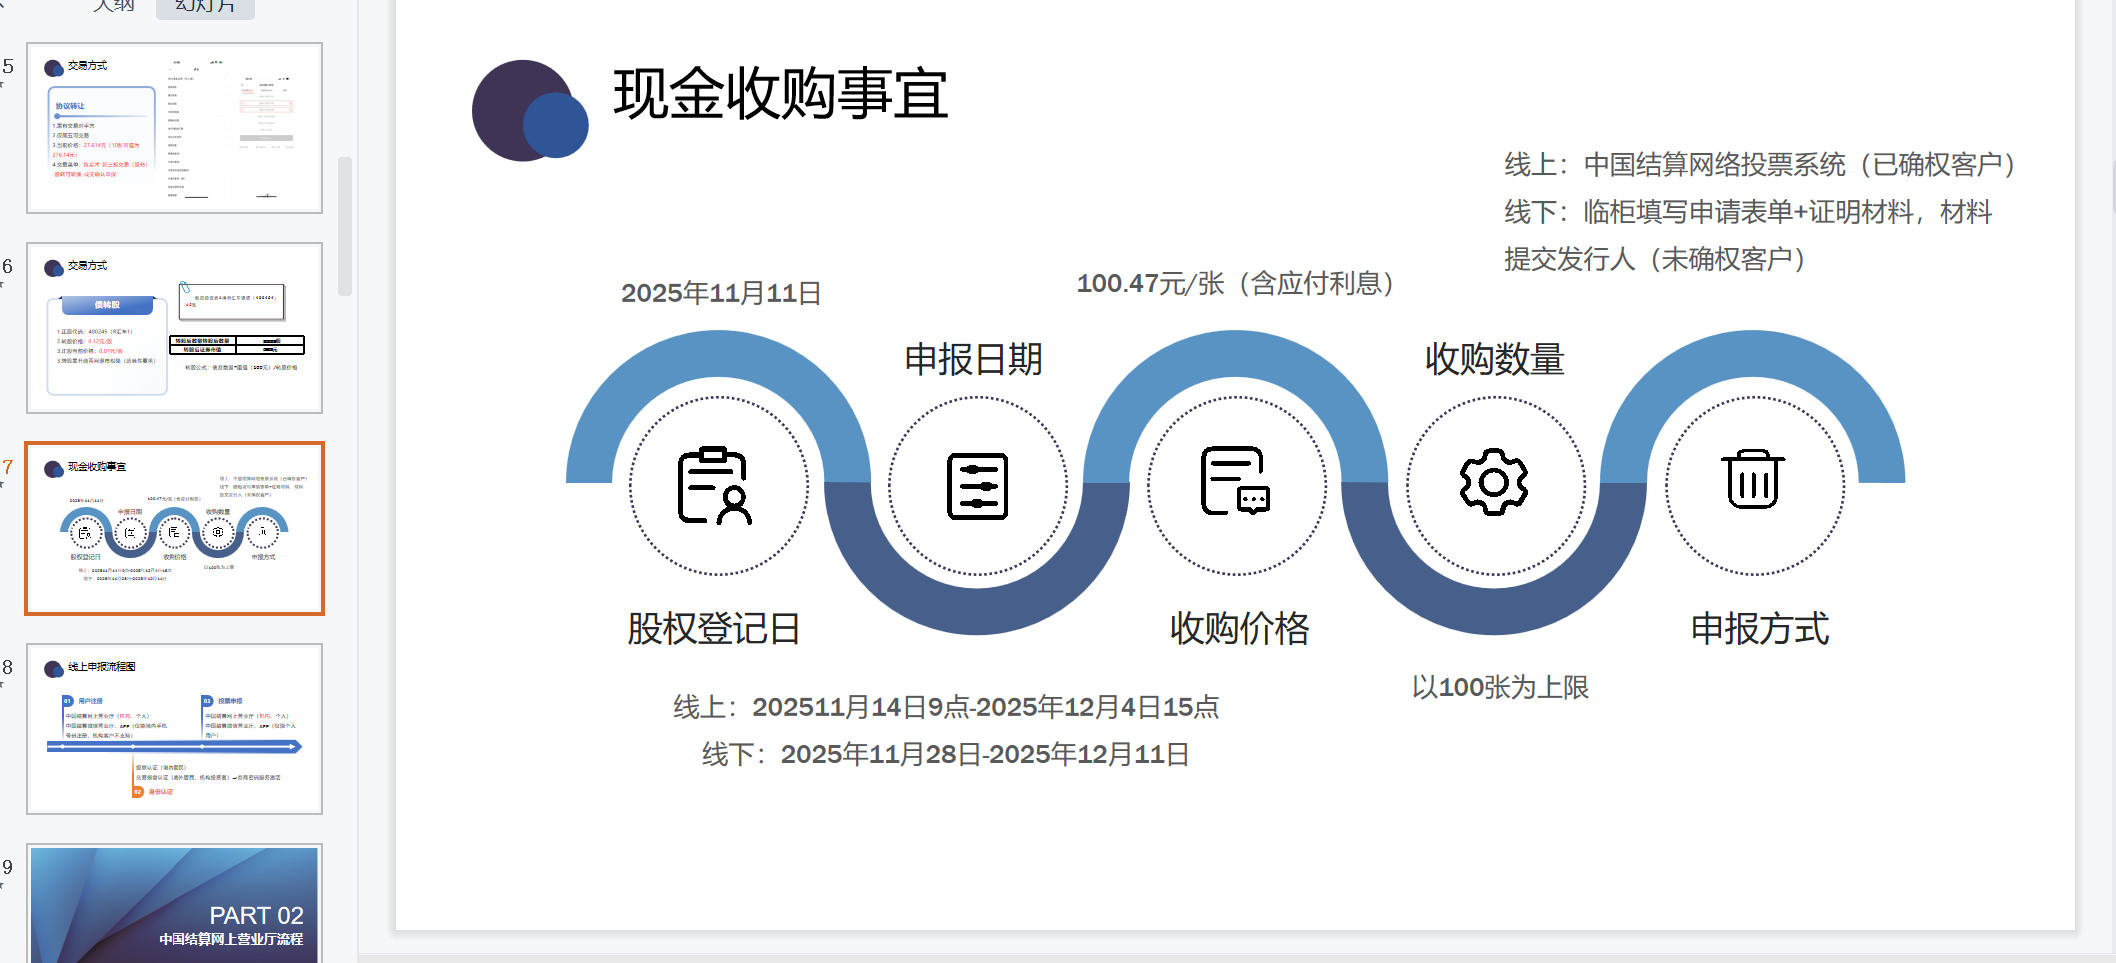Click the document chat icon above 收购价格
The width and height of the screenshot is (2116, 963).
[x=1235, y=481]
